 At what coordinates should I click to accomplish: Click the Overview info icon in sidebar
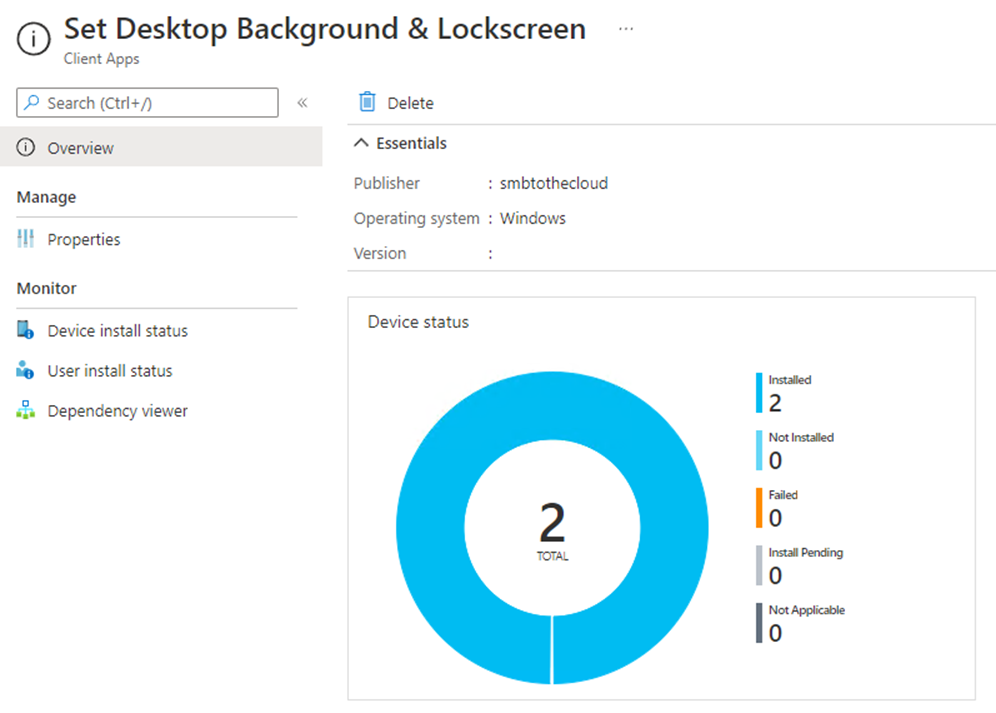point(26,148)
